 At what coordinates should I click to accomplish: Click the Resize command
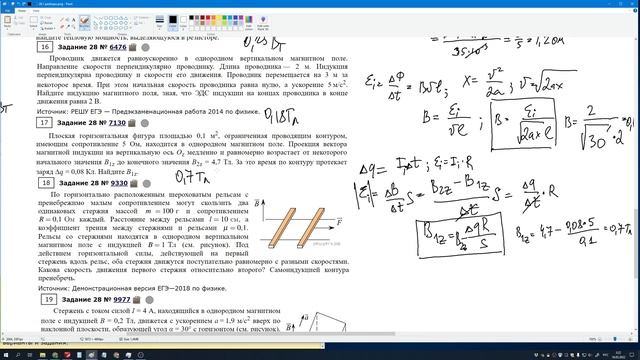point(47,23)
